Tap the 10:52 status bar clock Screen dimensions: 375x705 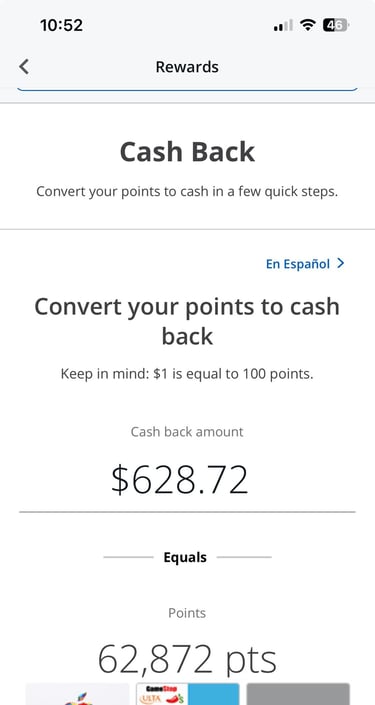[x=61, y=25]
